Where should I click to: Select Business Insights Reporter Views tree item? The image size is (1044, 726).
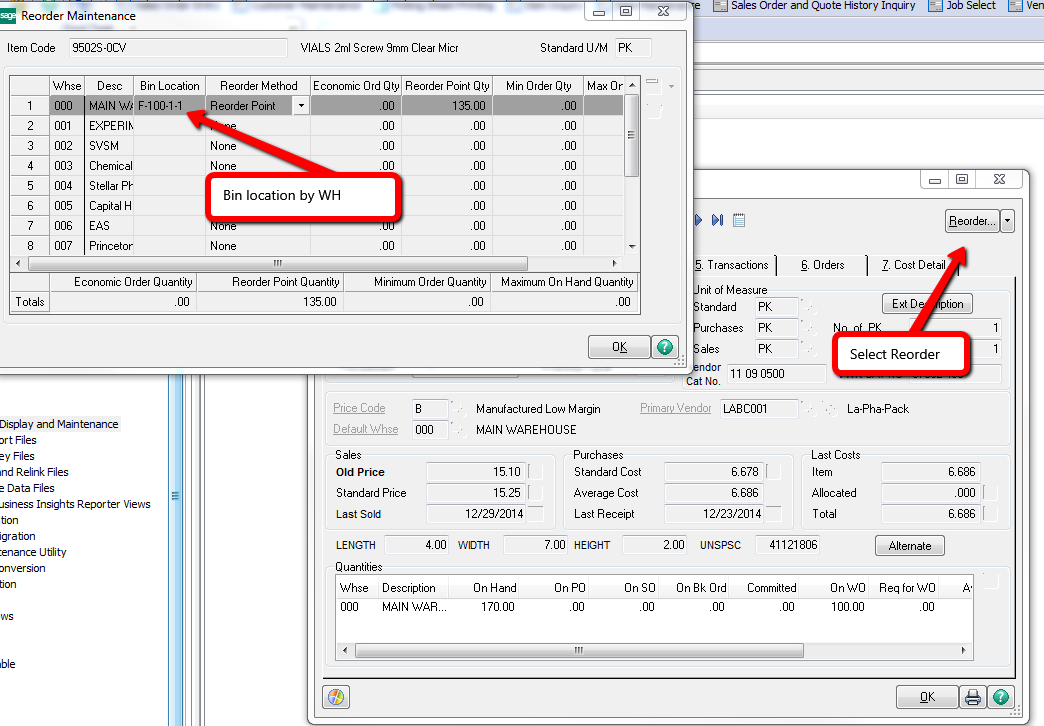[76, 504]
